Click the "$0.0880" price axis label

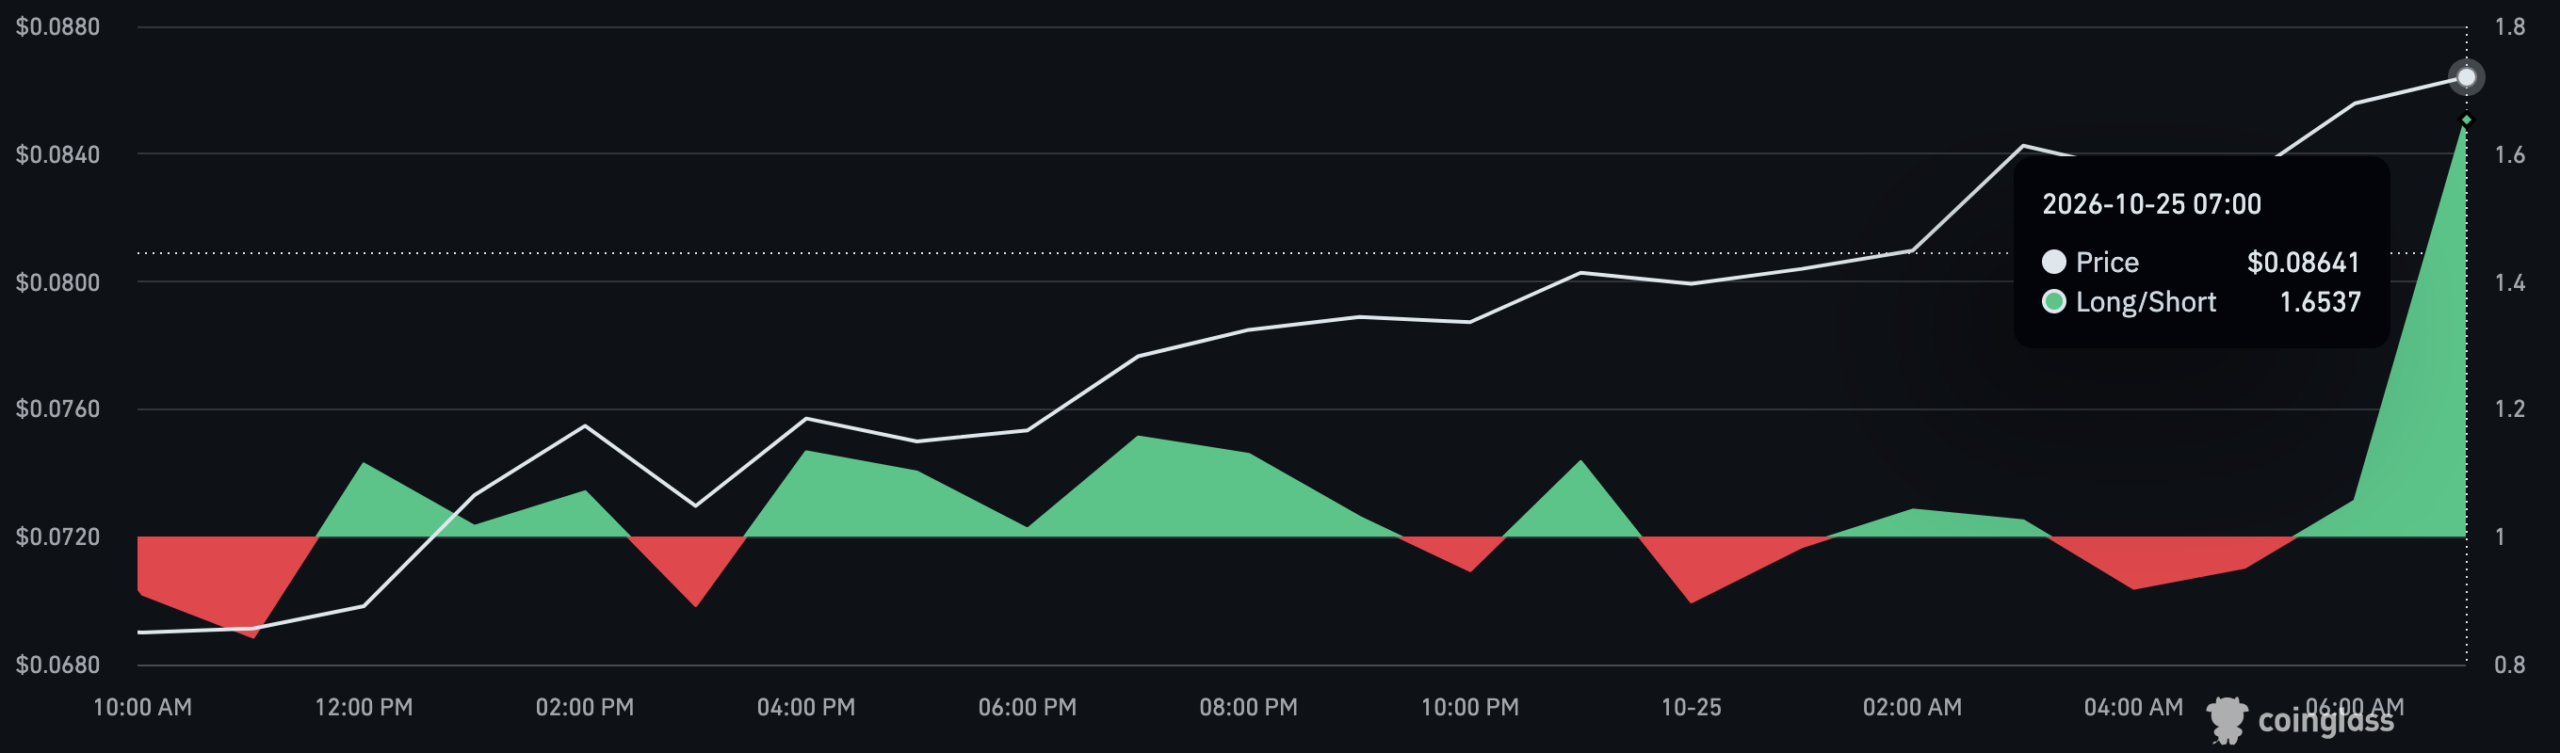pos(58,27)
